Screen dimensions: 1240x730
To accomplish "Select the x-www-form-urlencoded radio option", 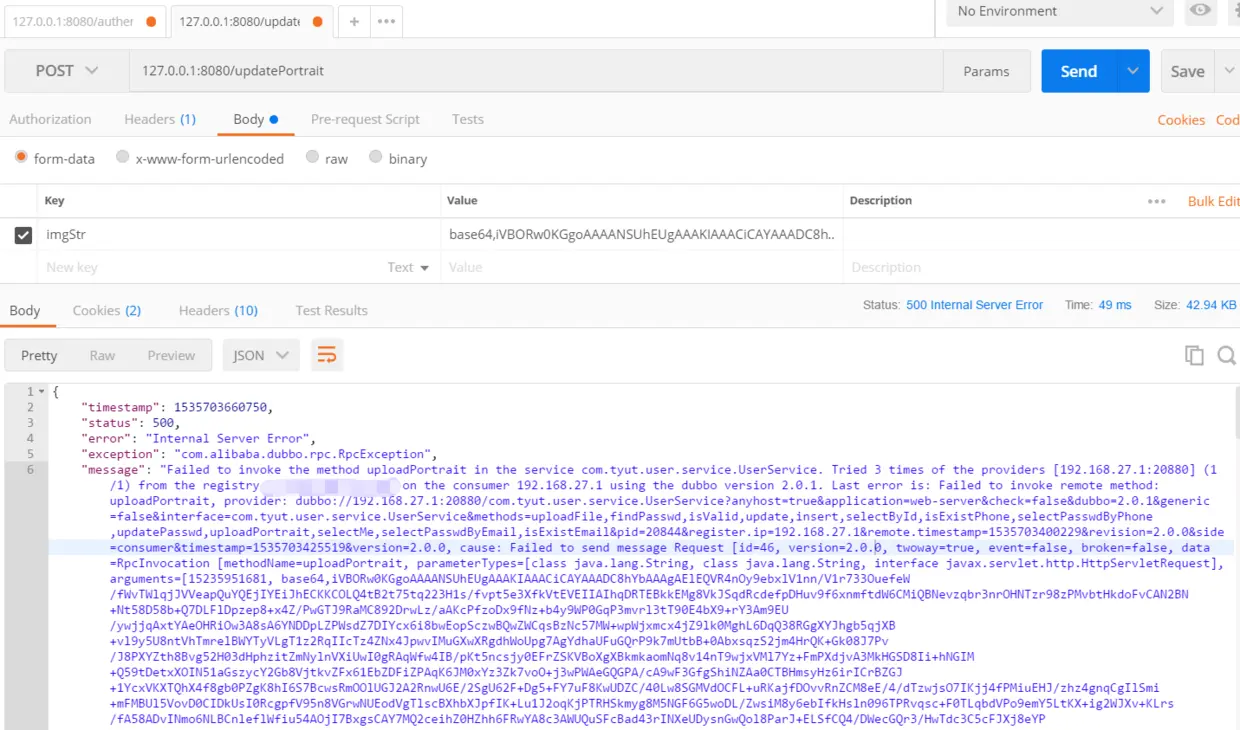I will [x=122, y=157].
